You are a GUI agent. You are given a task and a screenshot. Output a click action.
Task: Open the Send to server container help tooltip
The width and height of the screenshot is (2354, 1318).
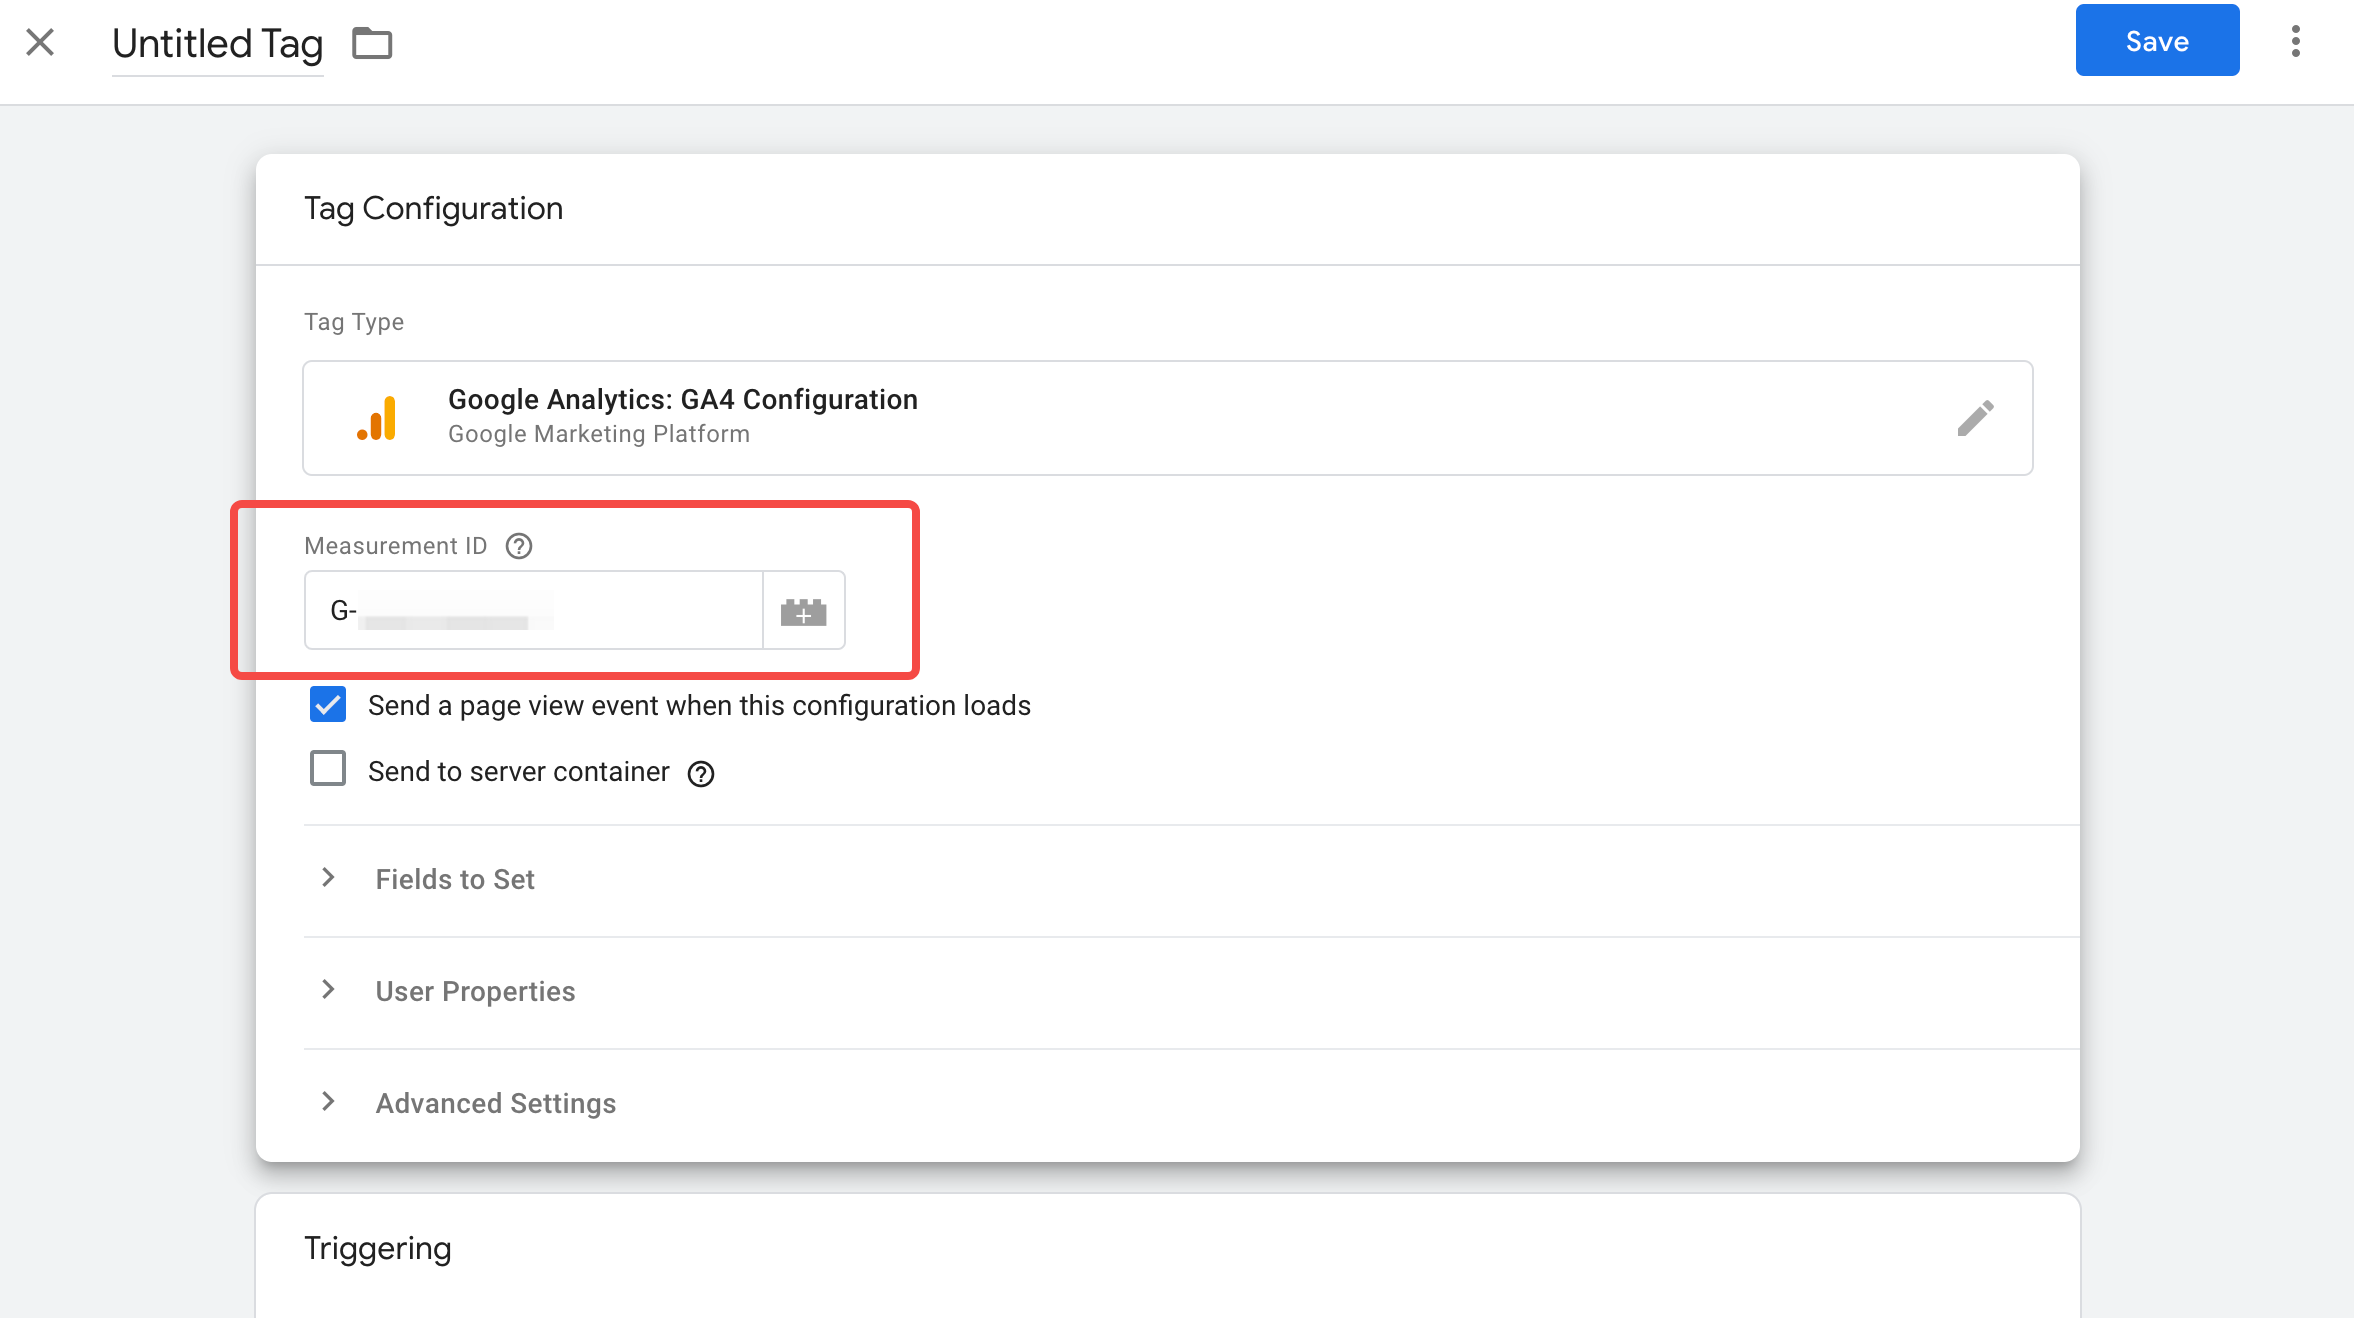pos(702,773)
